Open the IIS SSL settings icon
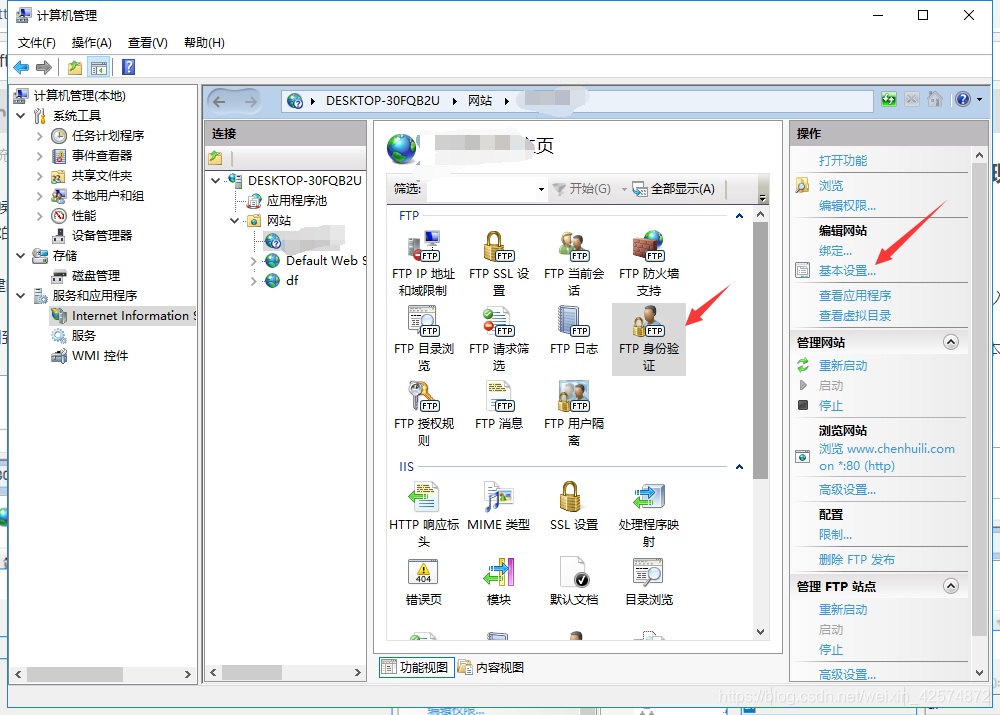This screenshot has width=1000, height=715. [x=573, y=506]
